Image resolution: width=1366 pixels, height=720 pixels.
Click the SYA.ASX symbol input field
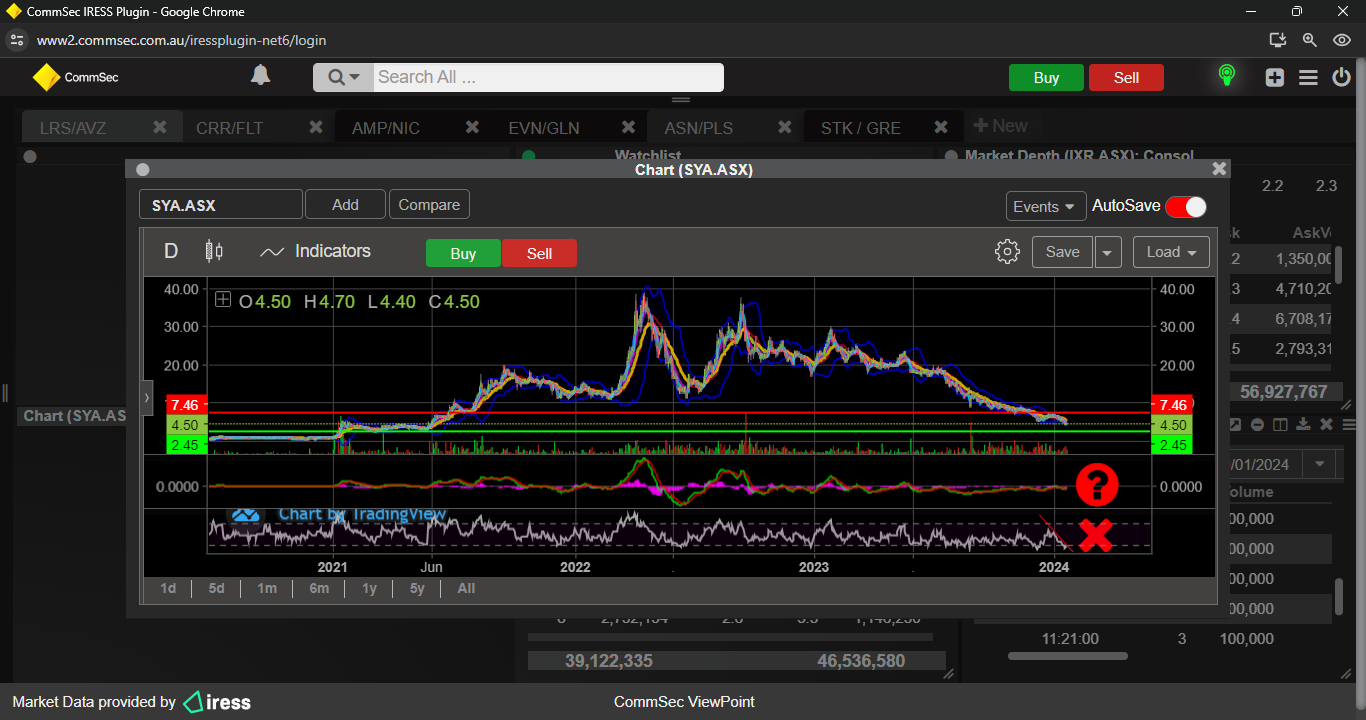(220, 205)
